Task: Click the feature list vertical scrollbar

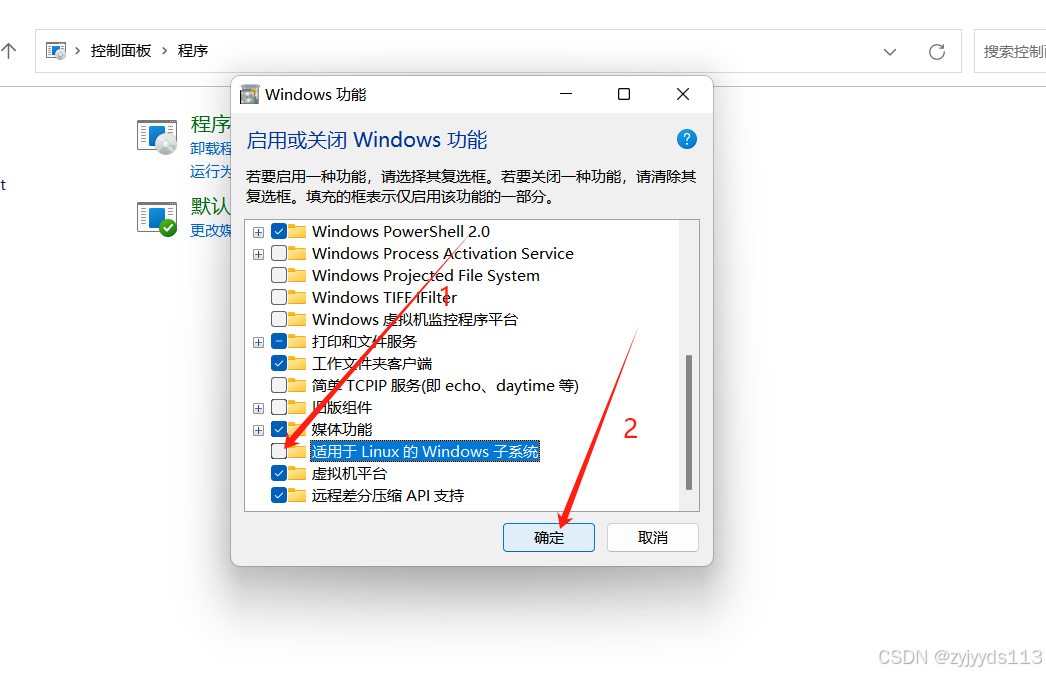Action: [x=689, y=422]
